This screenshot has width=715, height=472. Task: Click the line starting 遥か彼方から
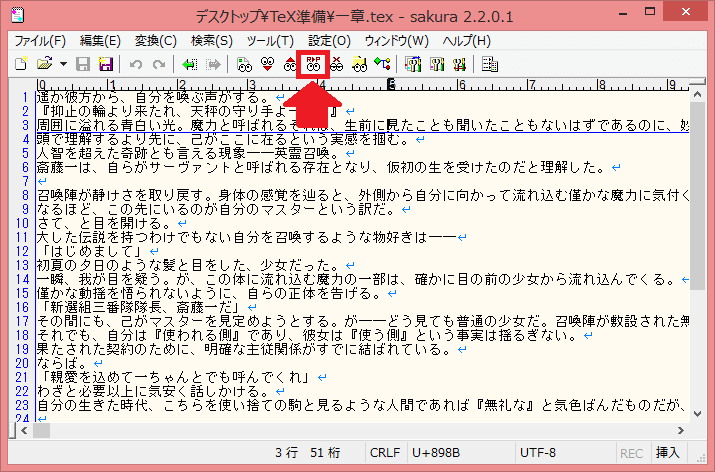(x=155, y=97)
